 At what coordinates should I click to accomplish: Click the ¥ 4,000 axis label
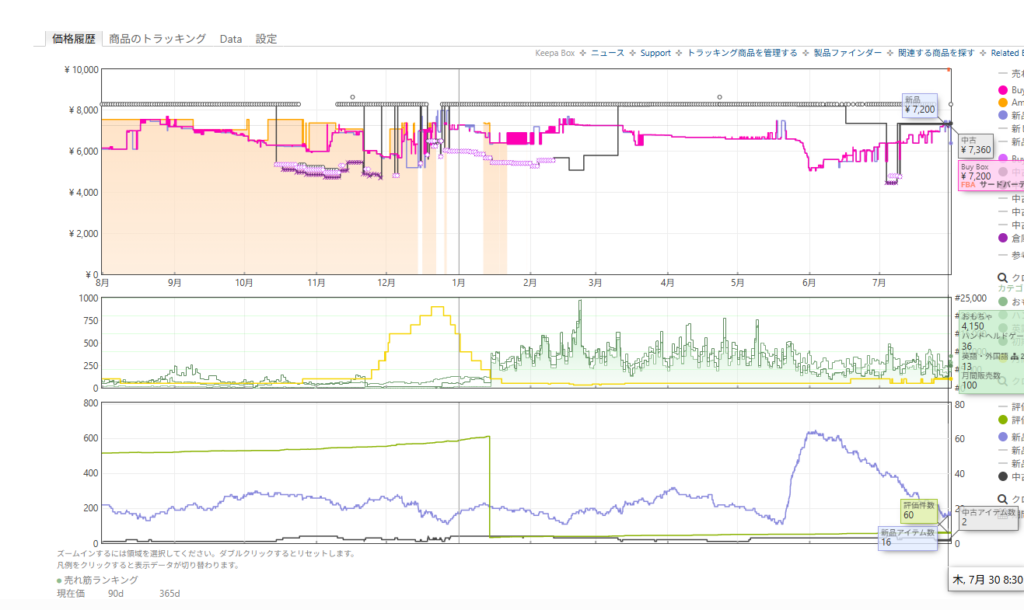84,193
